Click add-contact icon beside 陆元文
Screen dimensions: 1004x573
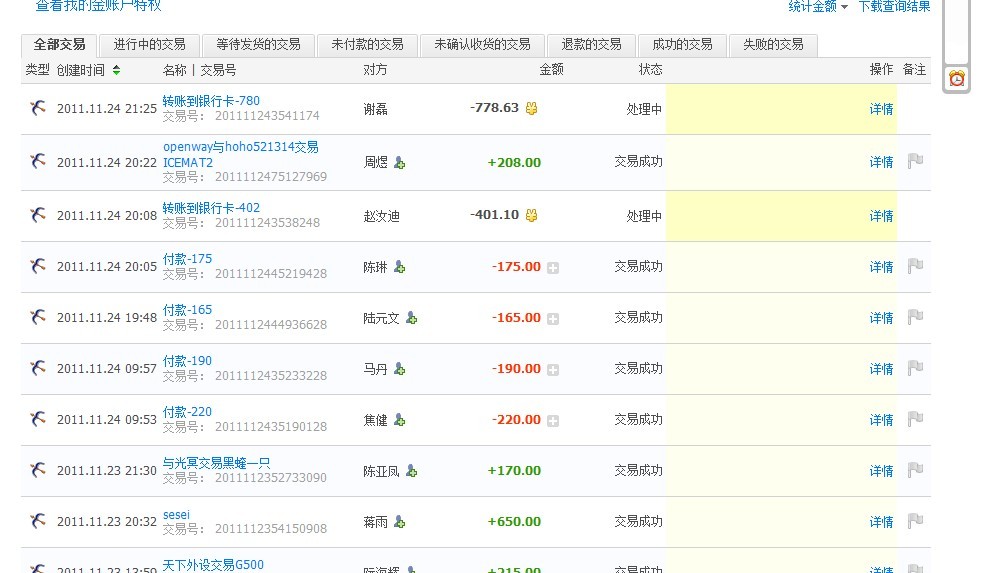[411, 318]
